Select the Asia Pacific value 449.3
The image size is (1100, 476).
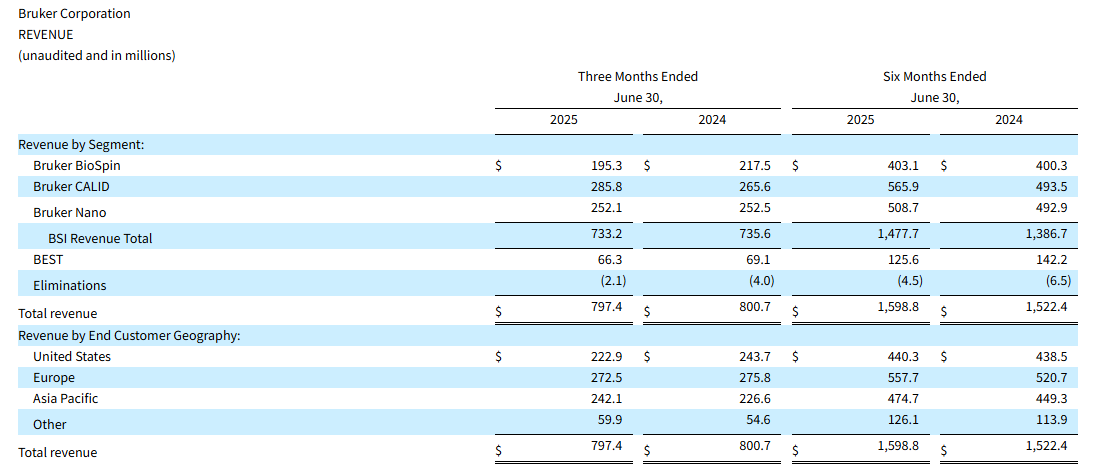(1052, 399)
